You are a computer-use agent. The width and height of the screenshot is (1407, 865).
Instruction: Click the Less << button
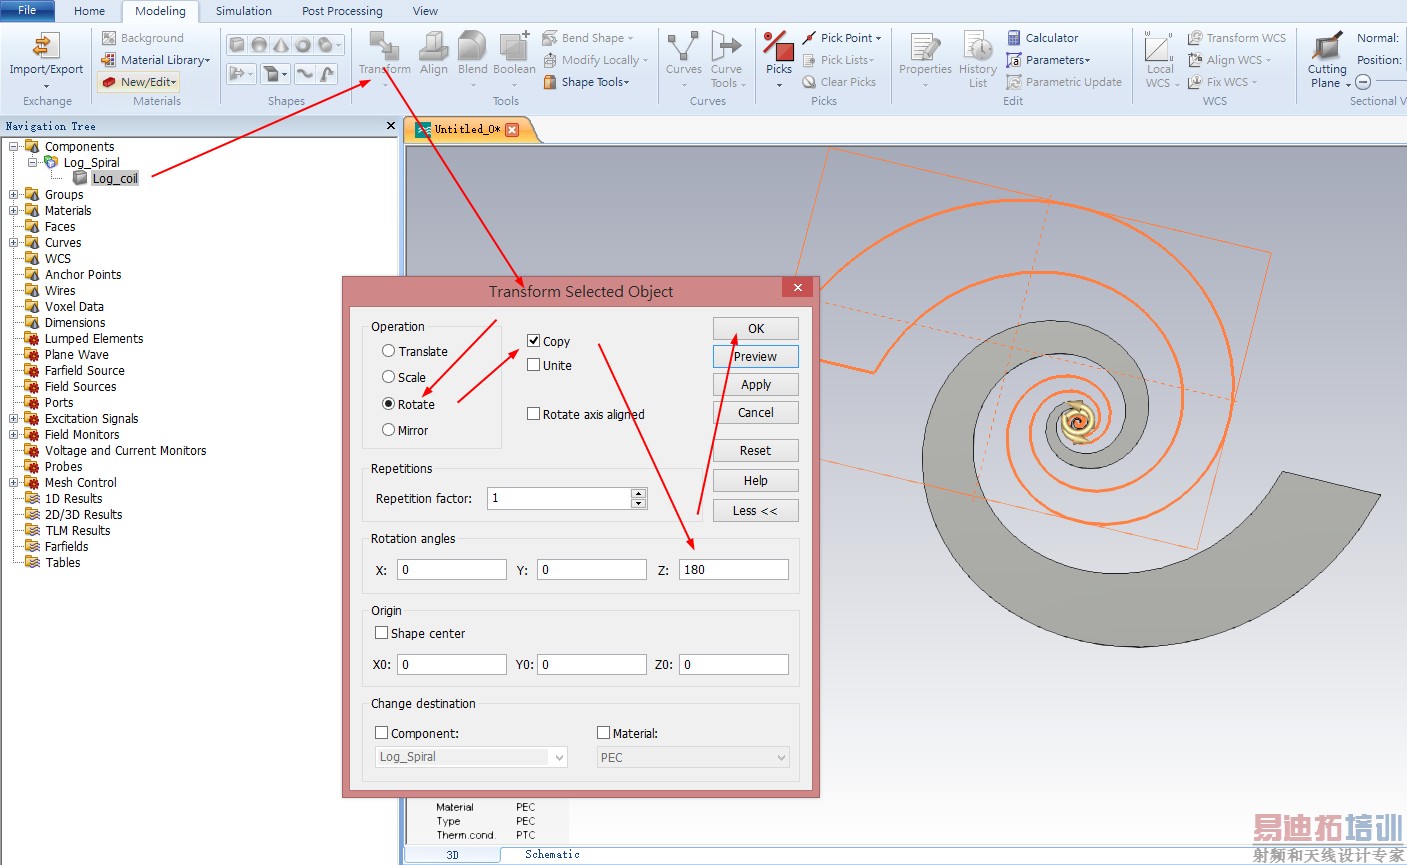click(755, 511)
